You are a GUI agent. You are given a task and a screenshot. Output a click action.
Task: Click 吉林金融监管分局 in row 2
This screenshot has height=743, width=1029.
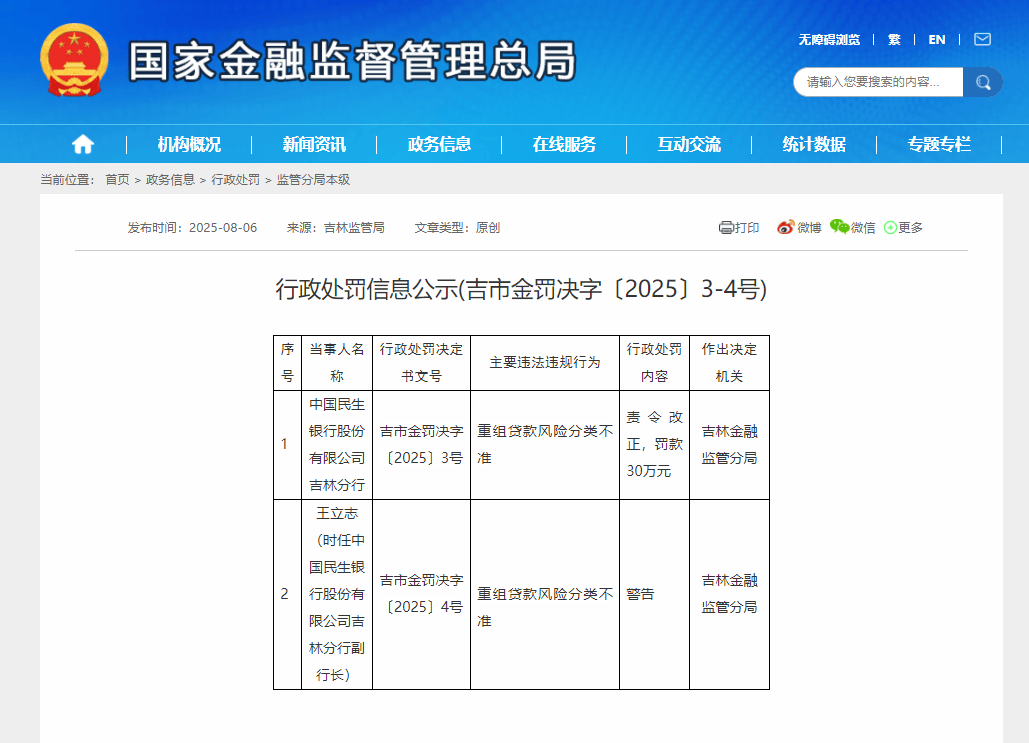tap(729, 595)
